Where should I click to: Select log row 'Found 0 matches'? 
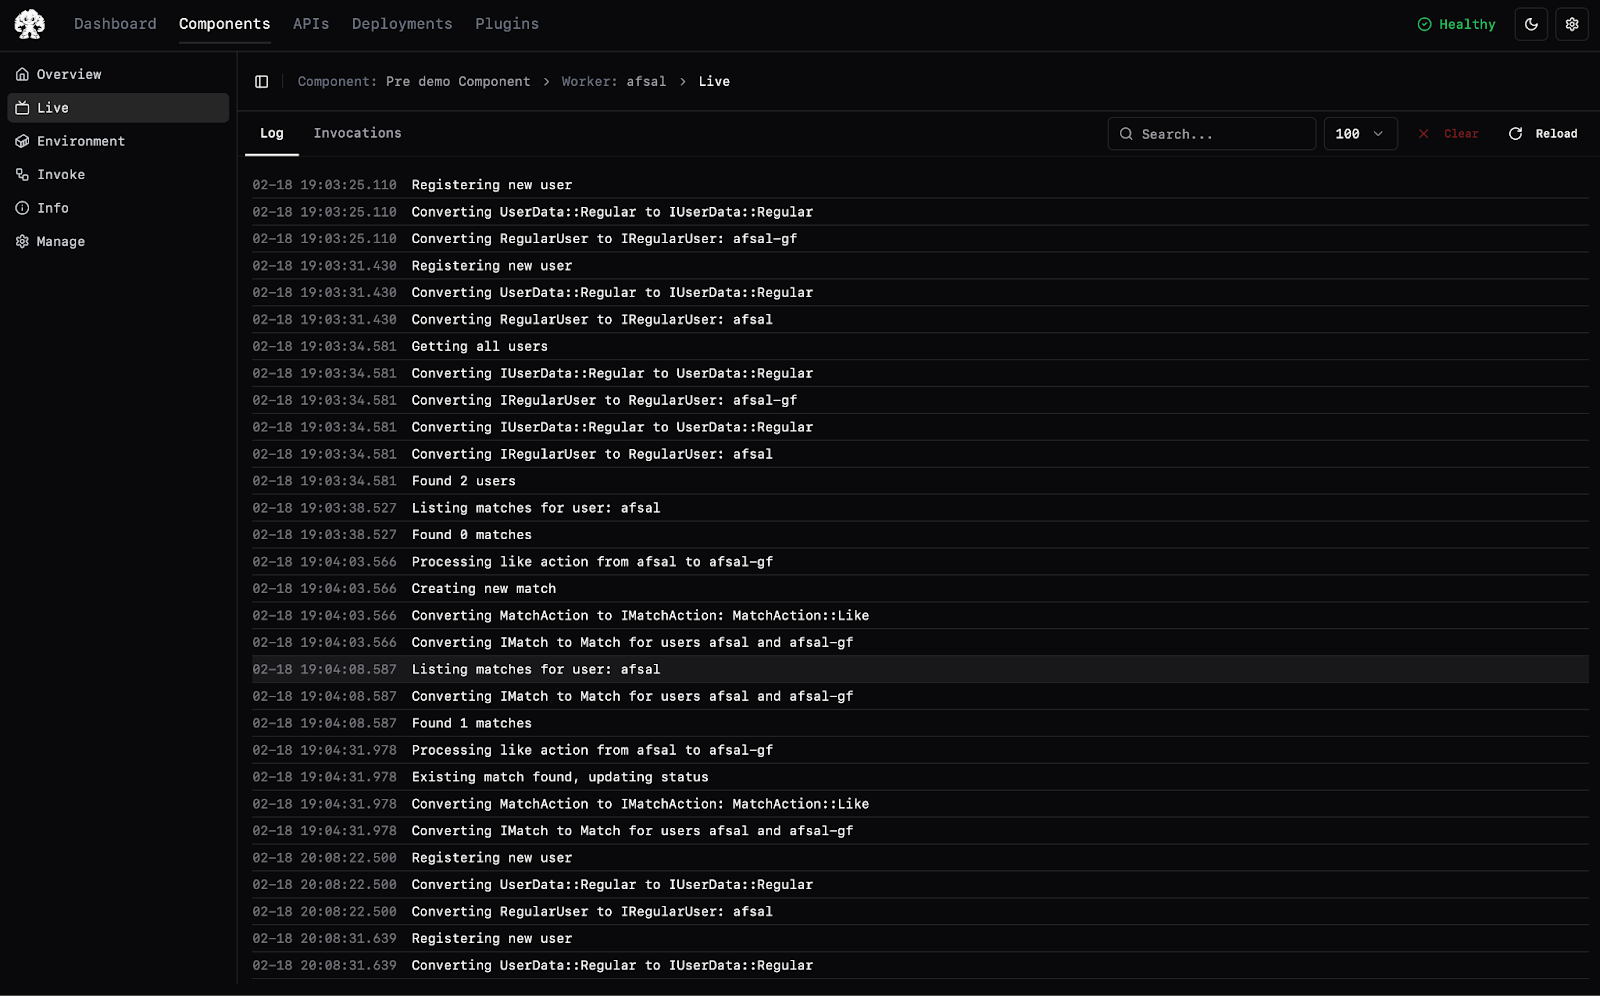[920, 535]
